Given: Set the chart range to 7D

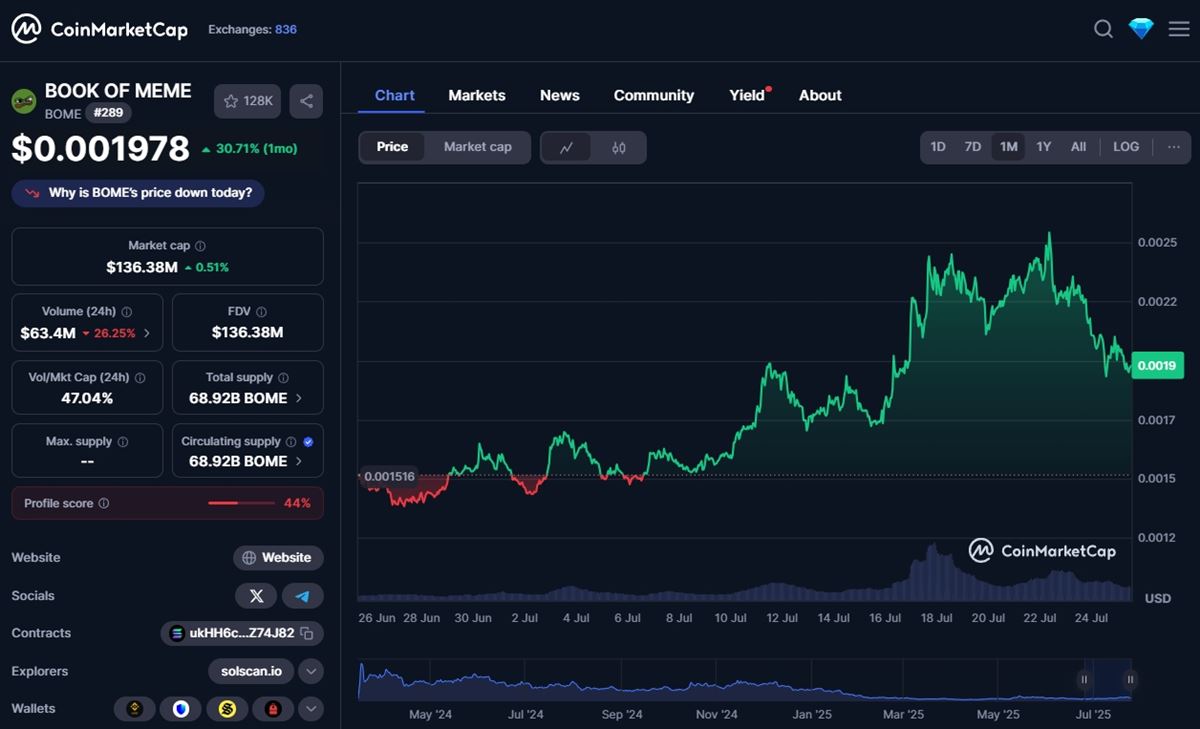Looking at the screenshot, I should pos(973,147).
